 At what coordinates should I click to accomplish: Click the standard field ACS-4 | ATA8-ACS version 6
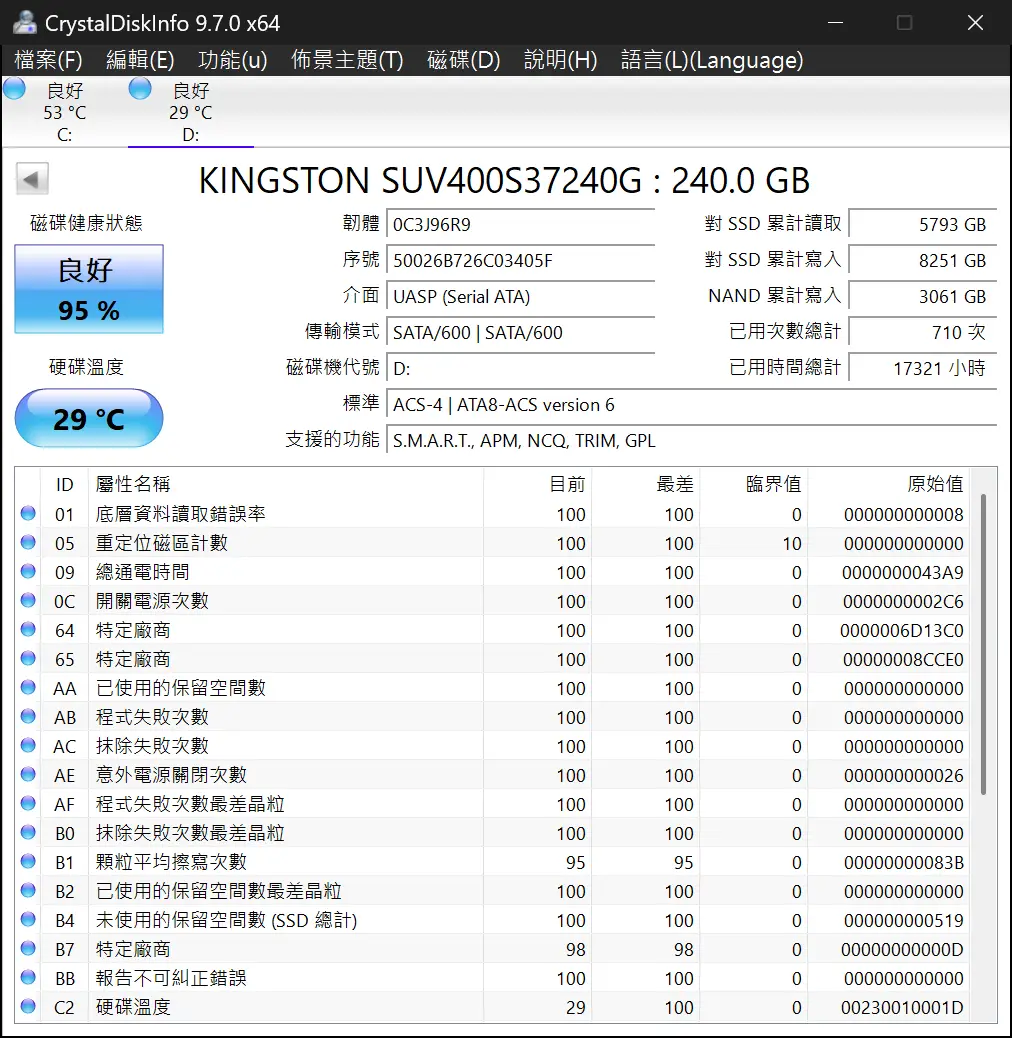[692, 404]
